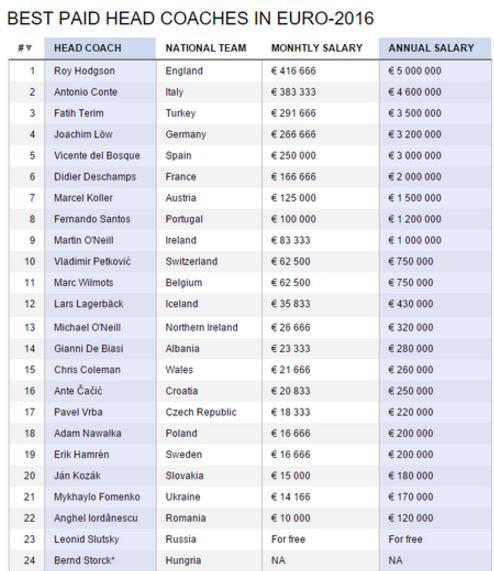
Task: Click Fernando Santos coach entry
Action: (92, 219)
